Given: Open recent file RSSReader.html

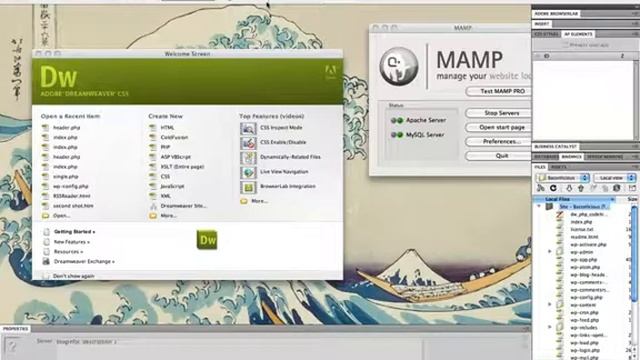Looking at the screenshot, I should pos(71,196).
